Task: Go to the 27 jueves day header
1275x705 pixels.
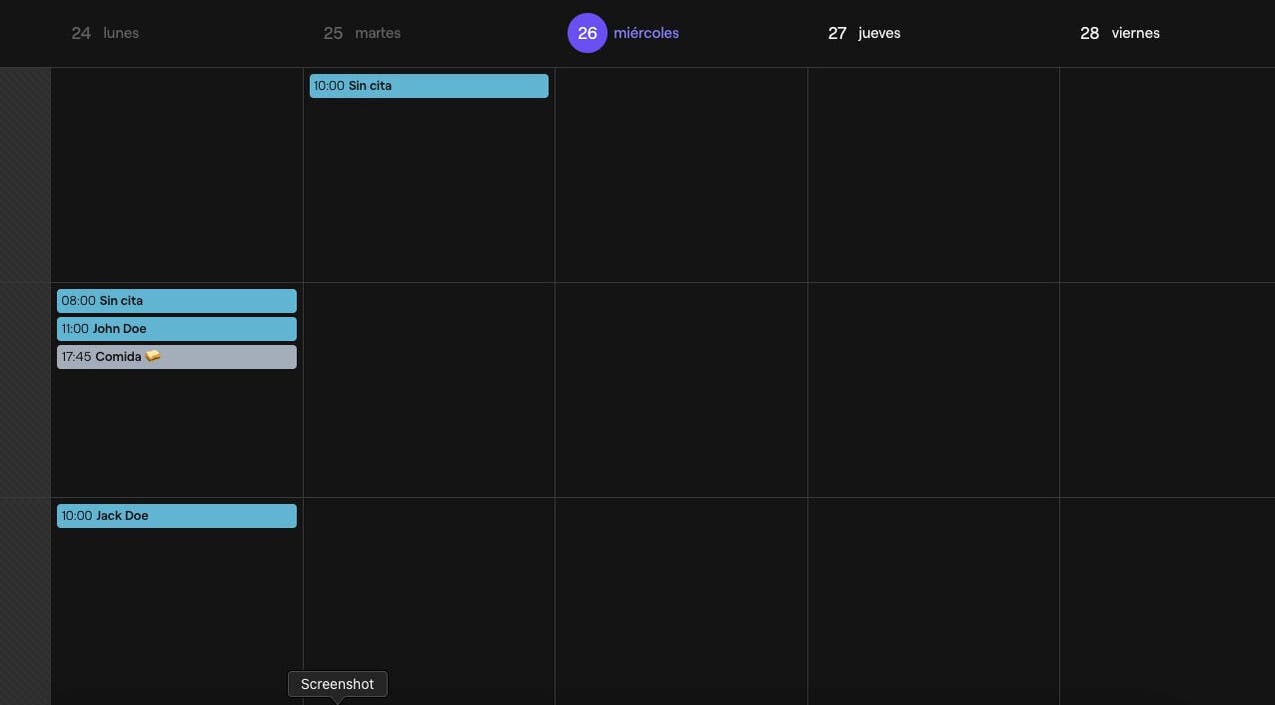Action: tap(864, 33)
